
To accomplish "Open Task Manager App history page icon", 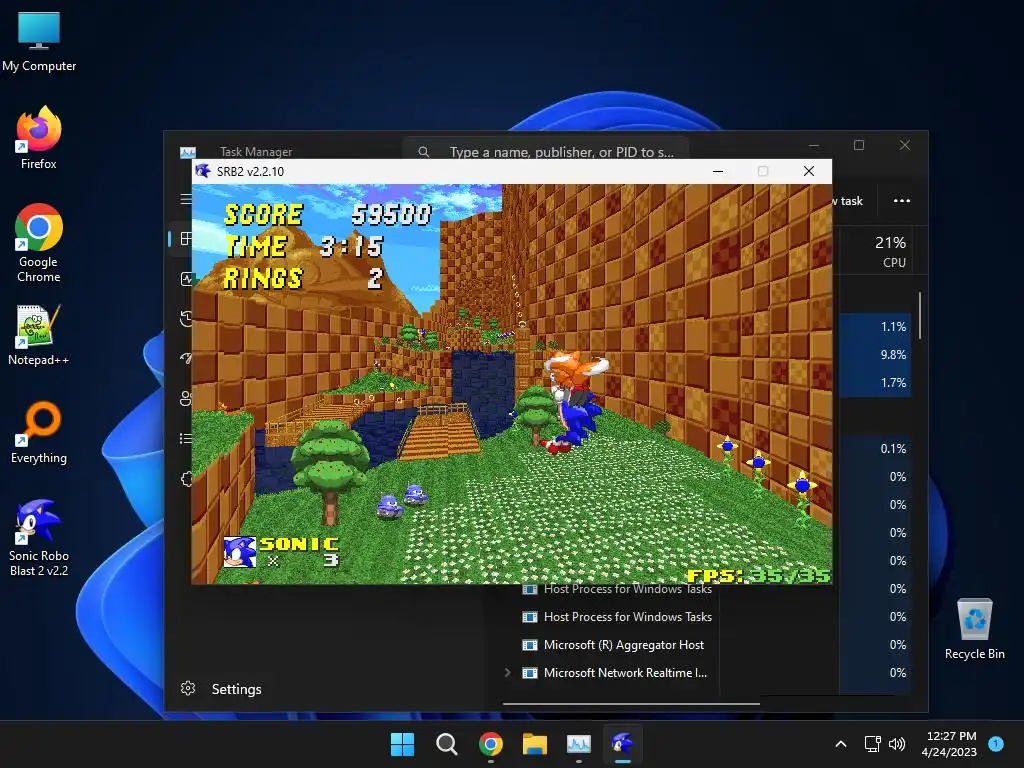I will pyautogui.click(x=185, y=319).
